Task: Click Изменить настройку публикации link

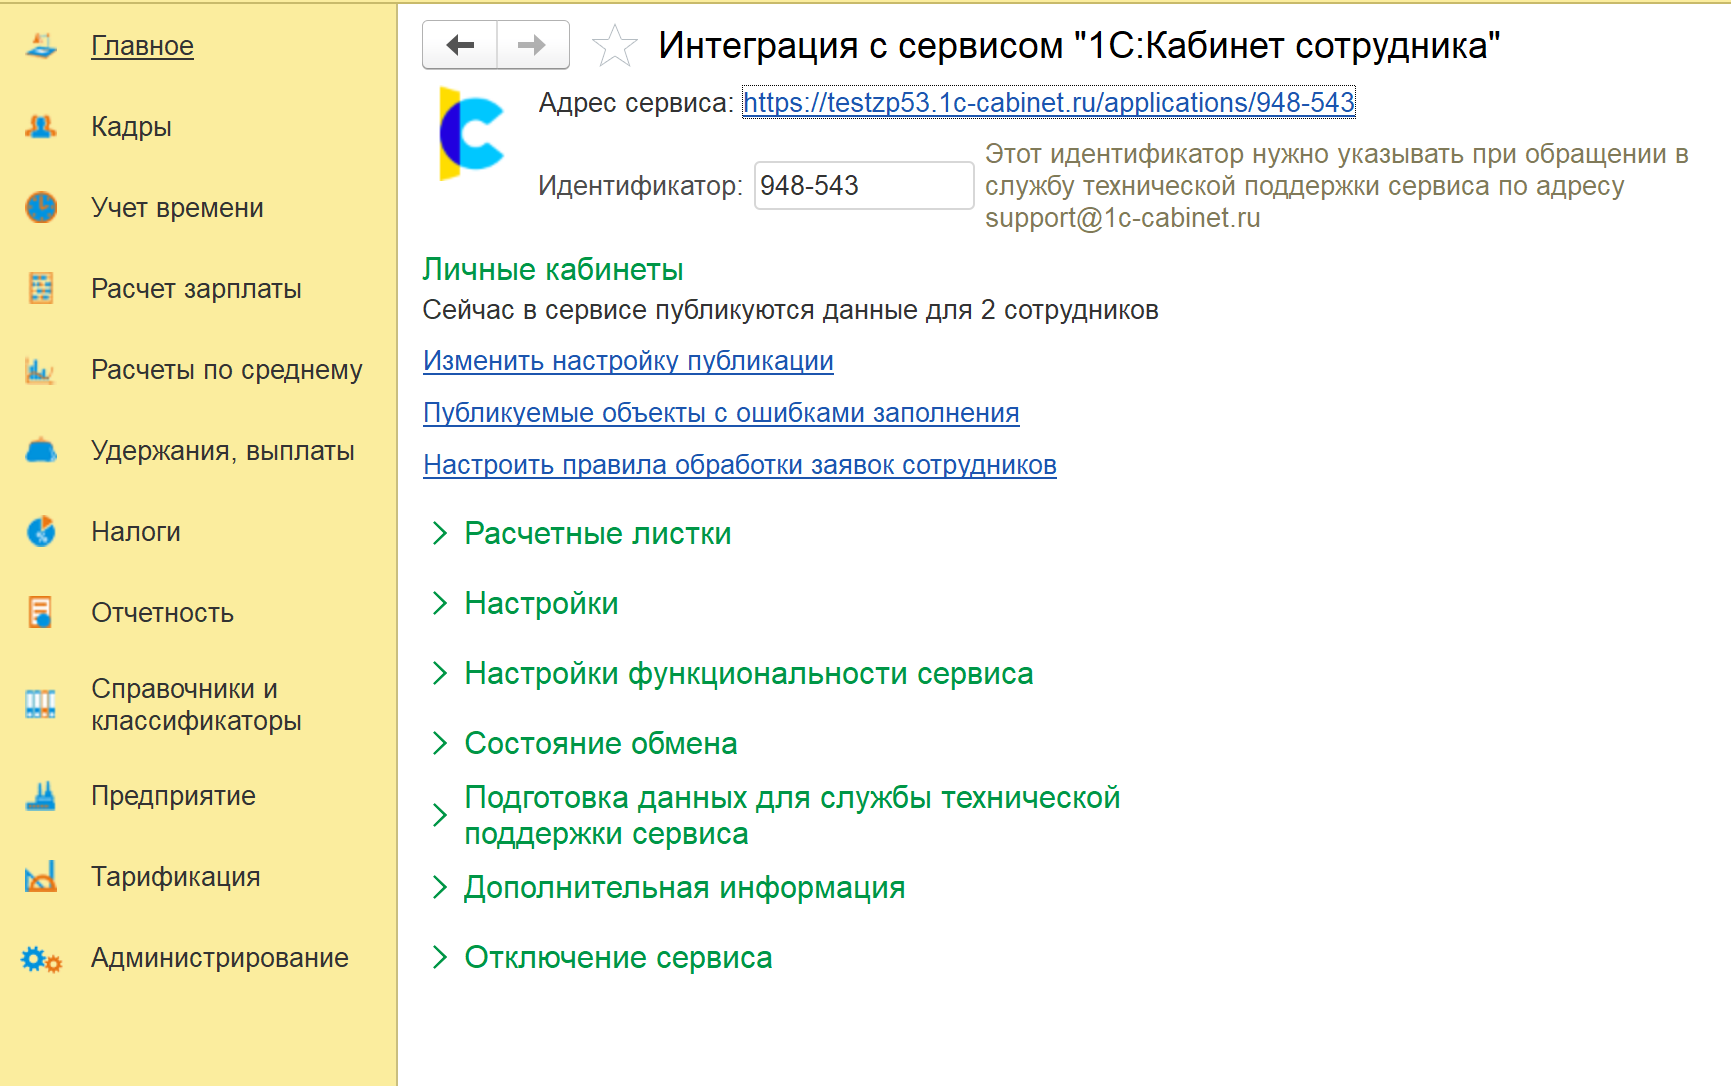Action: tap(628, 361)
